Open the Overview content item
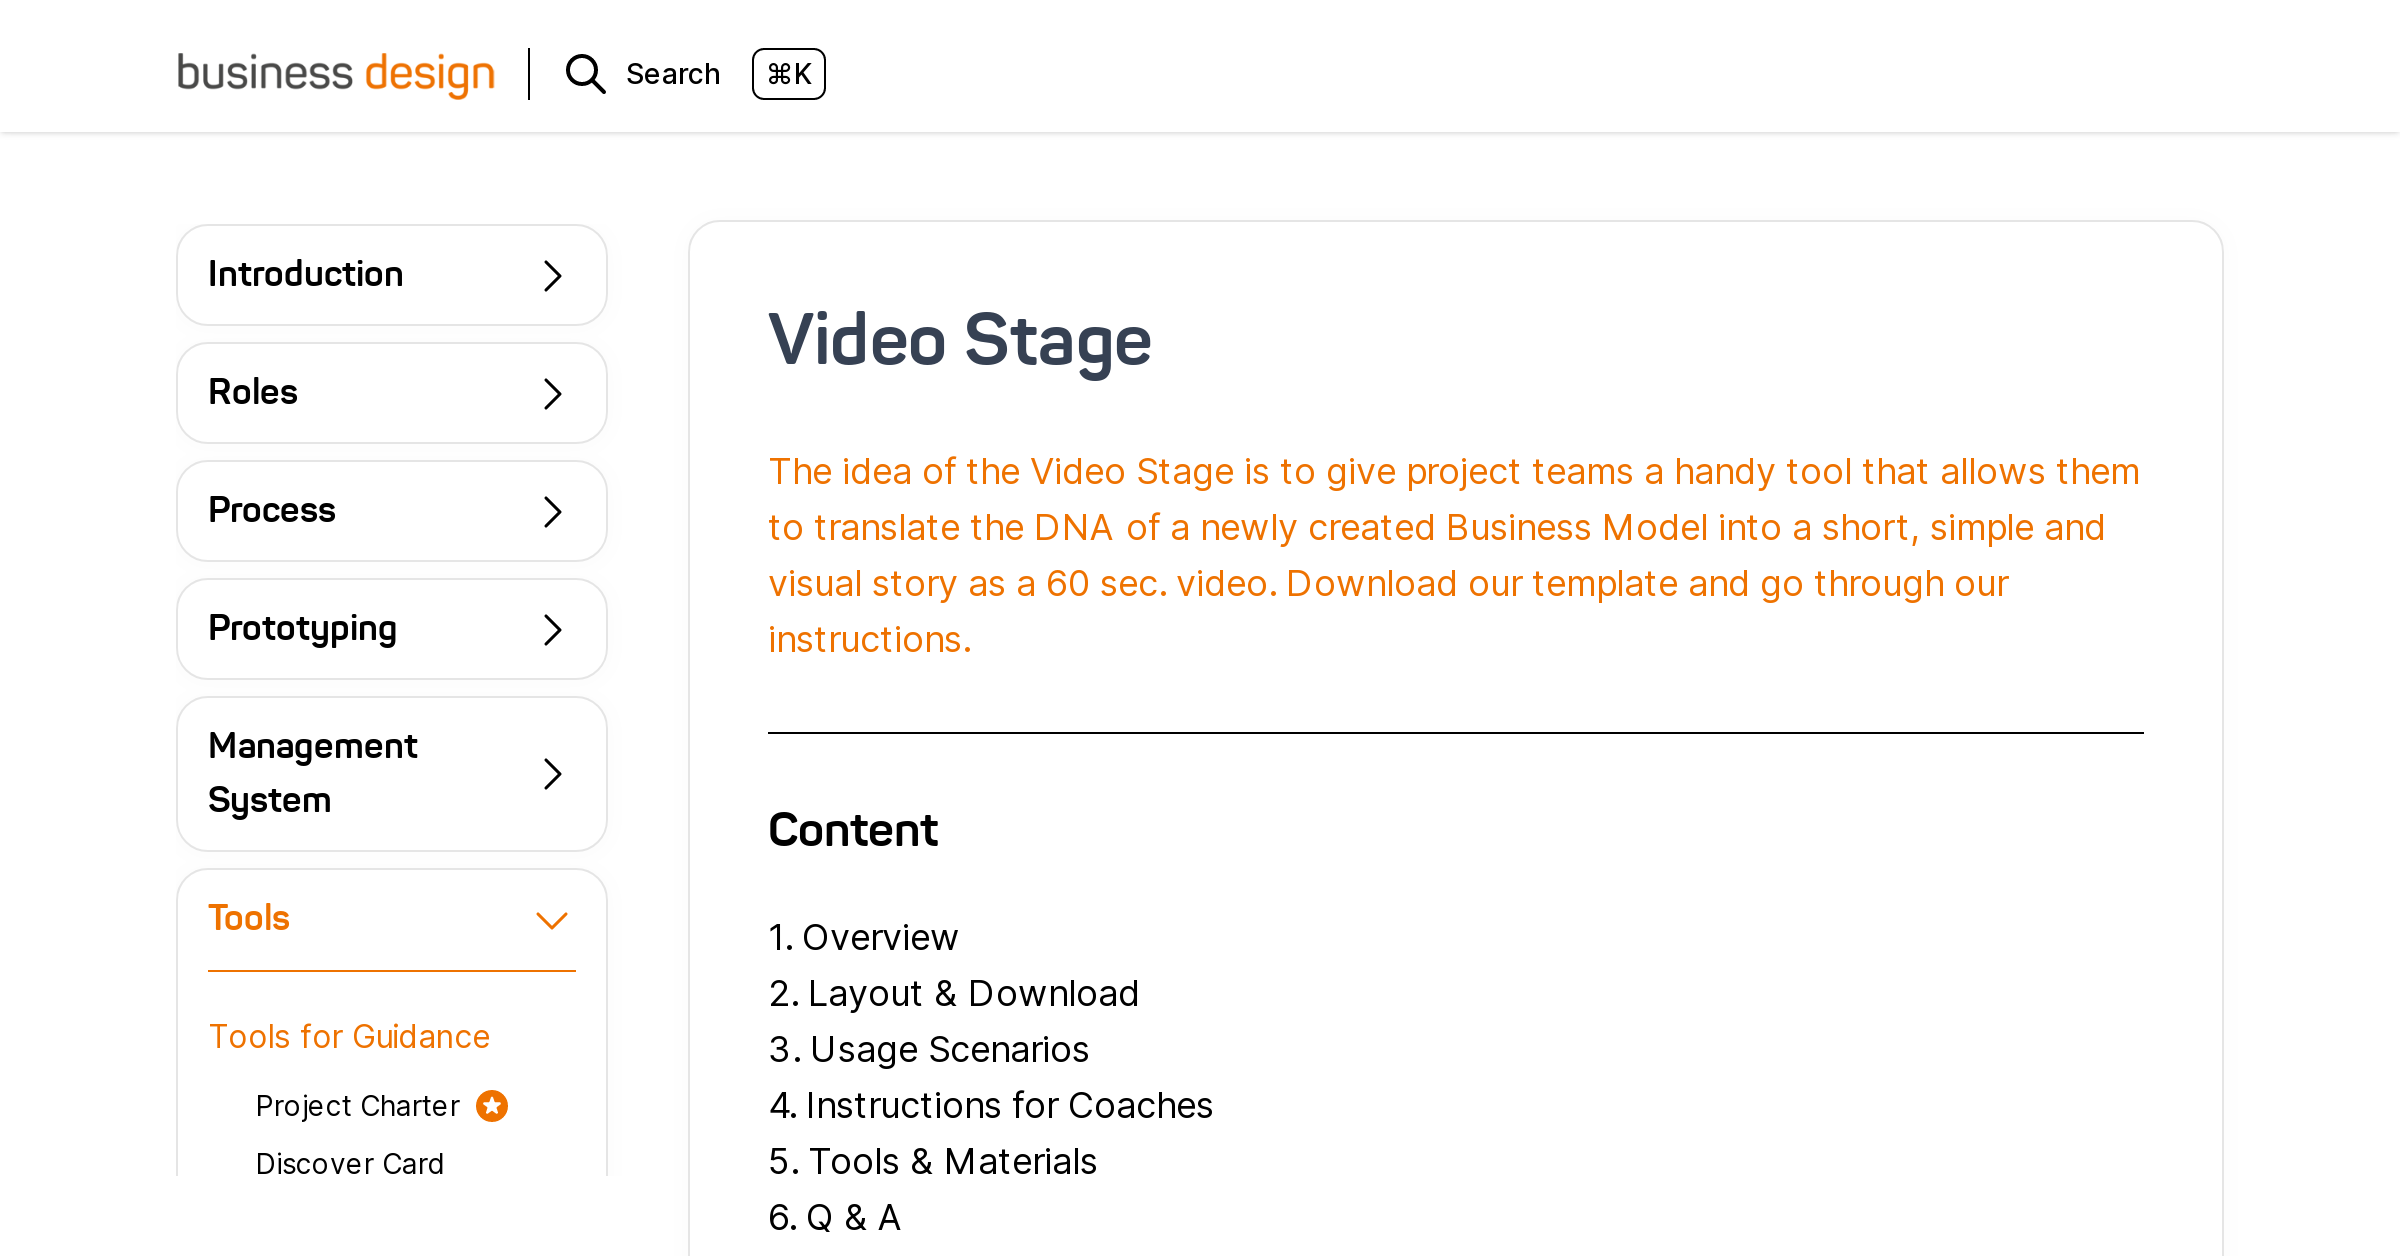The height and width of the screenshot is (1256, 2400). (880, 937)
